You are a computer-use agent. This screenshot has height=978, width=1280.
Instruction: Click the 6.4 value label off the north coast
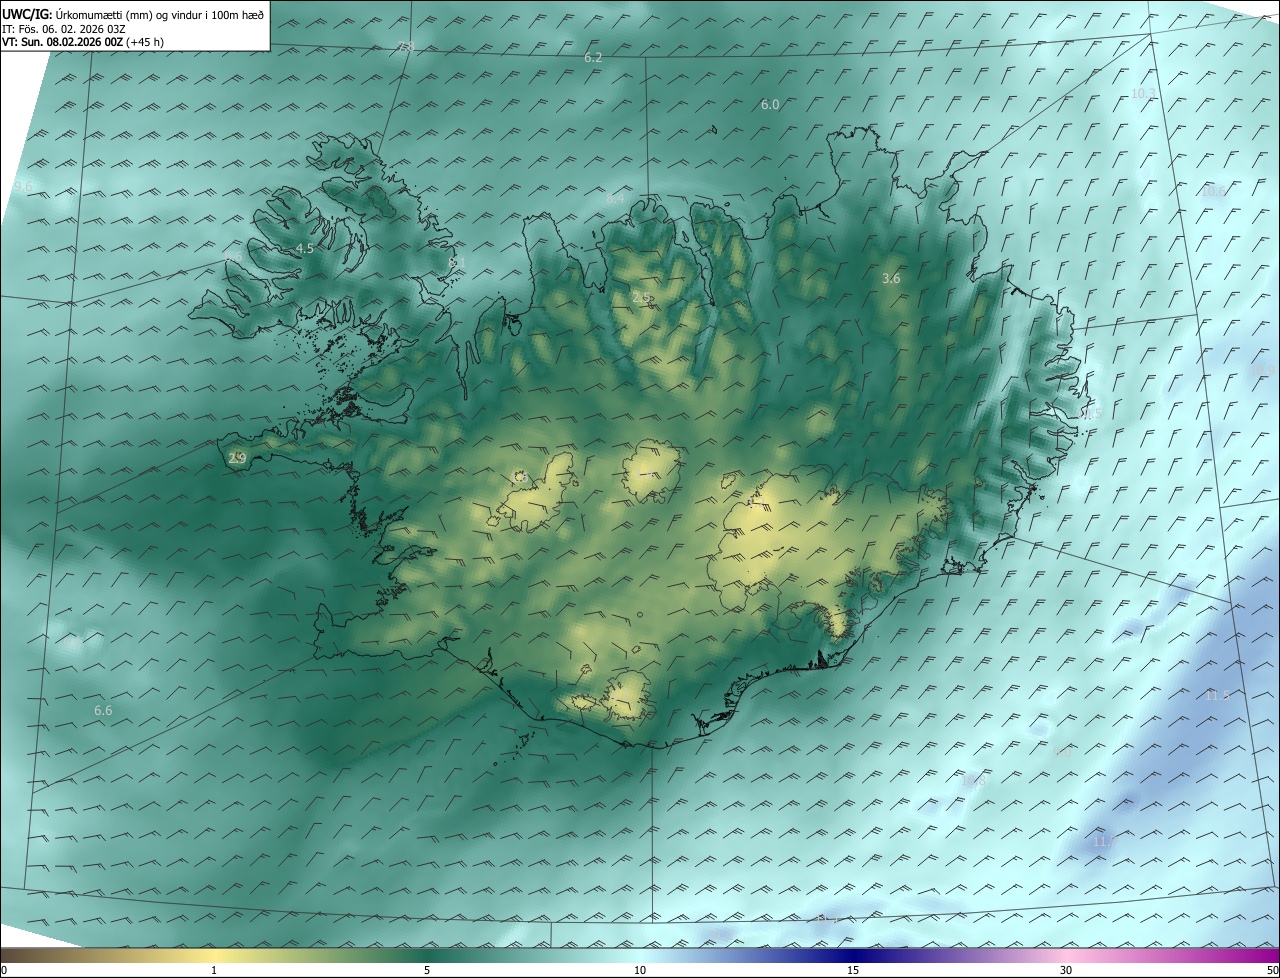tap(615, 199)
